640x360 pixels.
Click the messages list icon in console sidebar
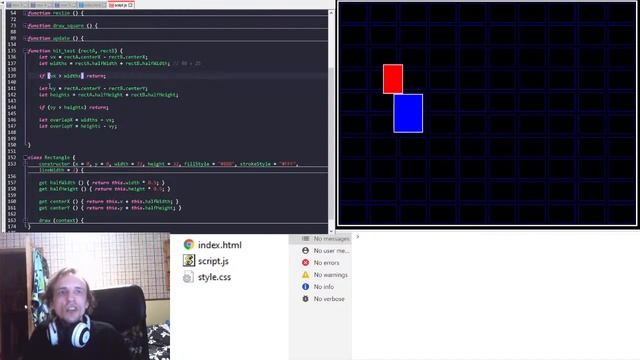click(x=305, y=238)
